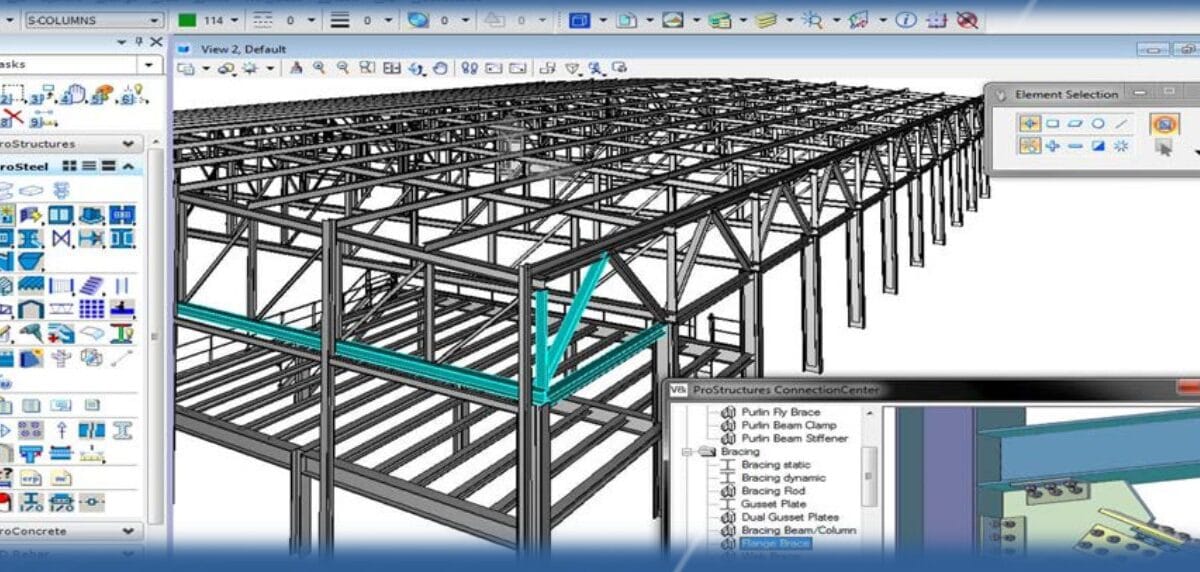Screen dimensions: 1200x572
Task: Click the ProSteel drill tool icon
Action: click(x=30, y=333)
